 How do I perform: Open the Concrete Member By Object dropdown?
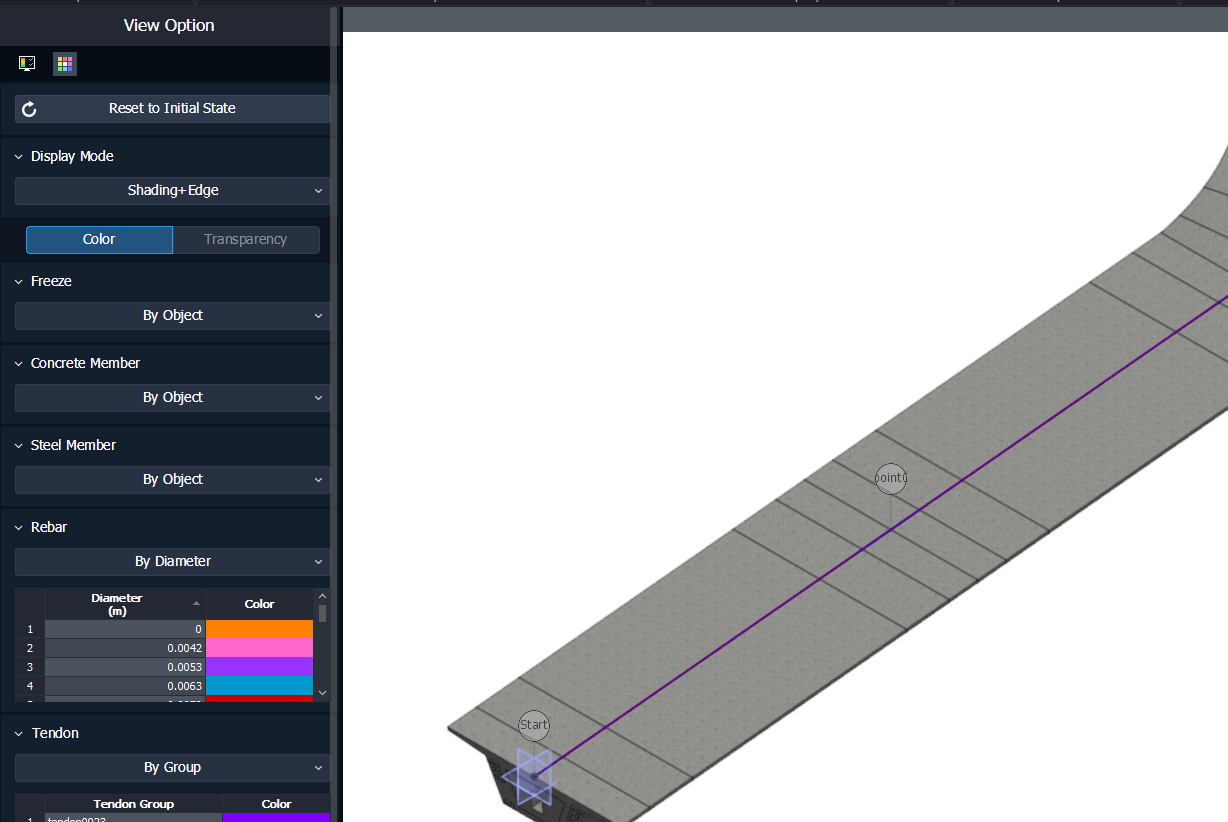172,397
